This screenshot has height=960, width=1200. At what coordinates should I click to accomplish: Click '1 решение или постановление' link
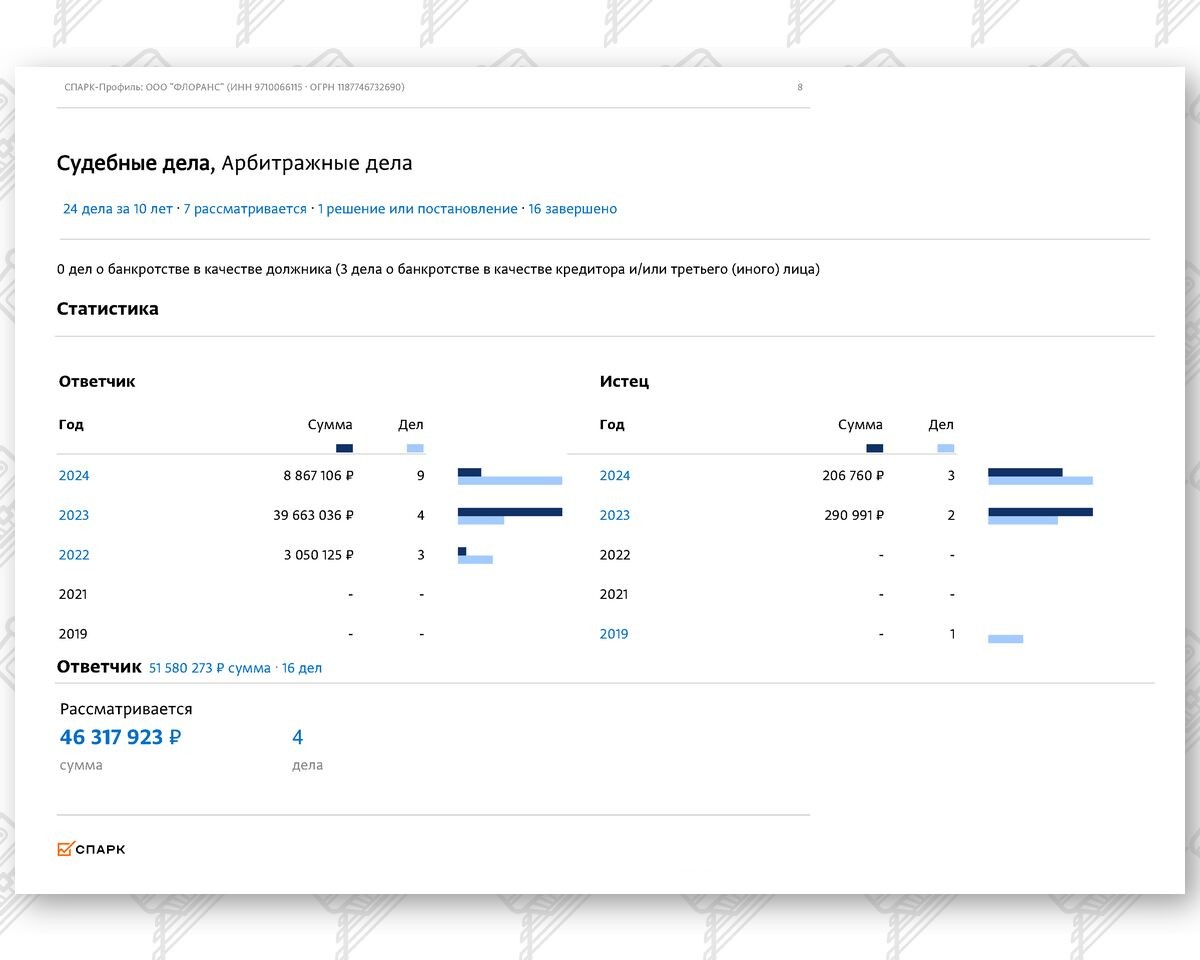click(417, 209)
